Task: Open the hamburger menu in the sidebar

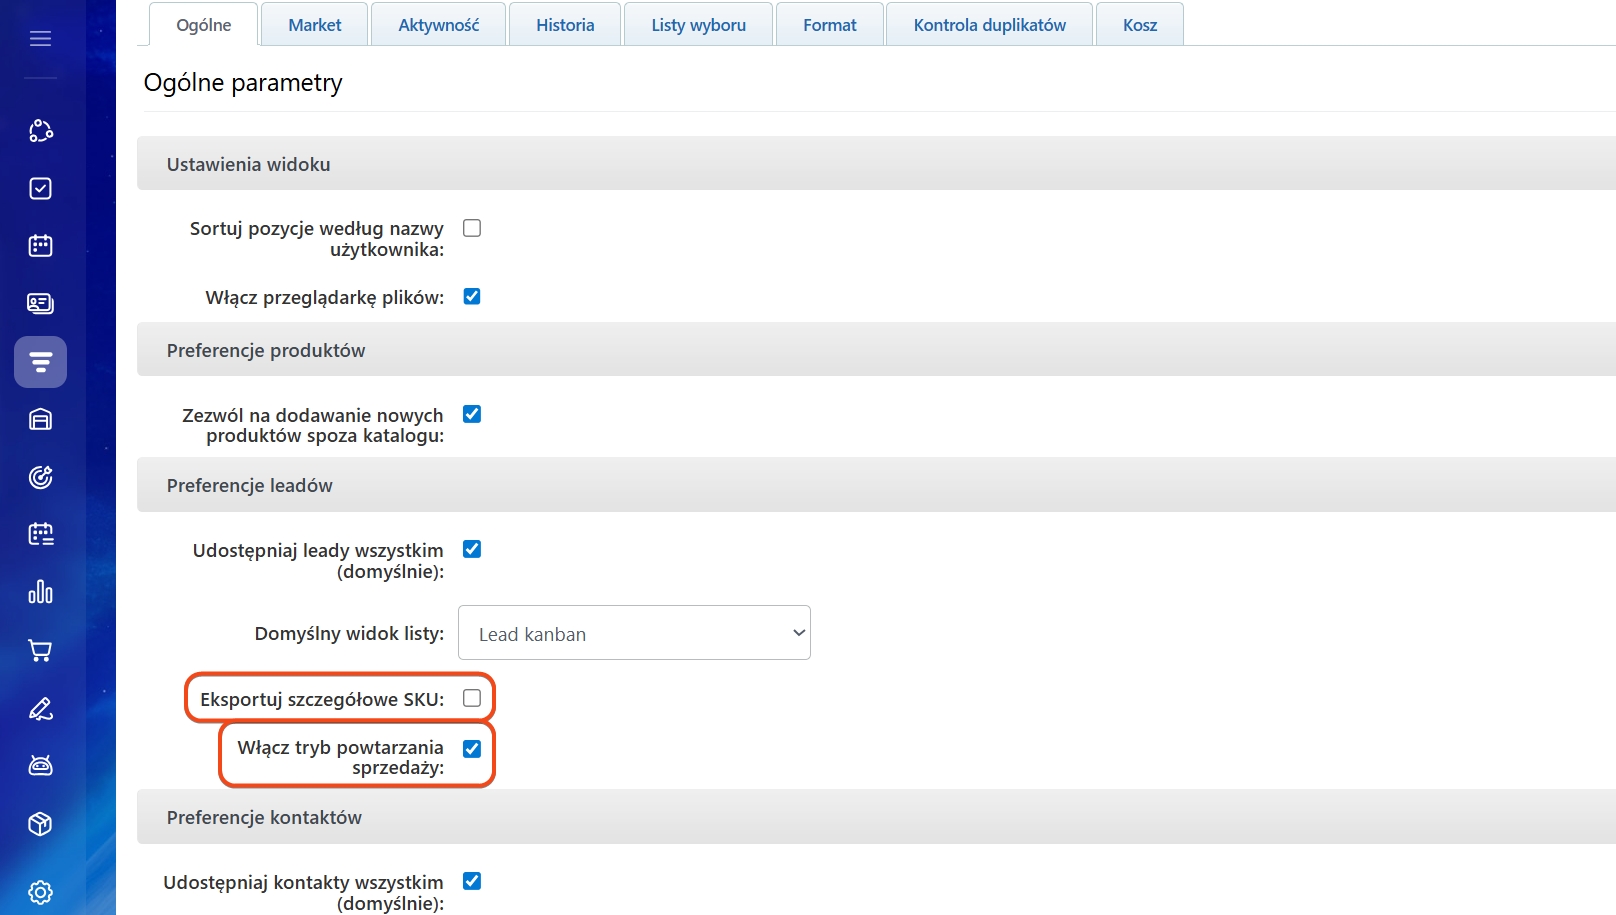Action: [40, 39]
